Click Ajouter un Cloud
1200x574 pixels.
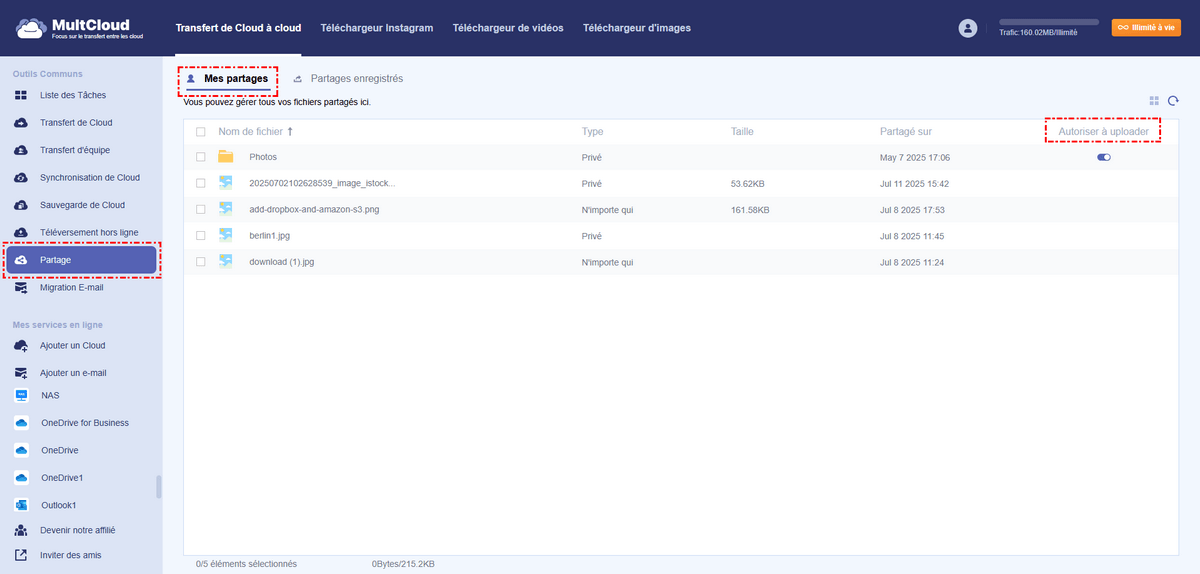point(72,346)
